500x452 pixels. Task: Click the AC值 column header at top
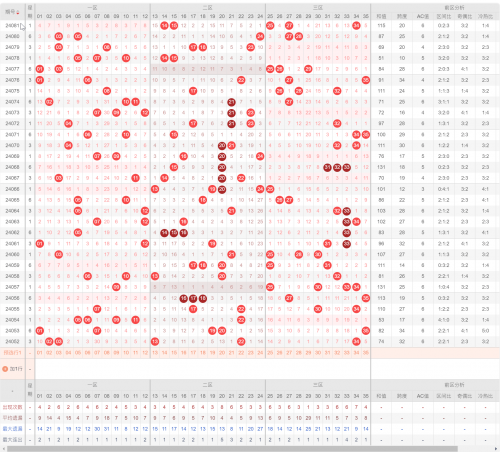pyautogui.click(x=423, y=16)
